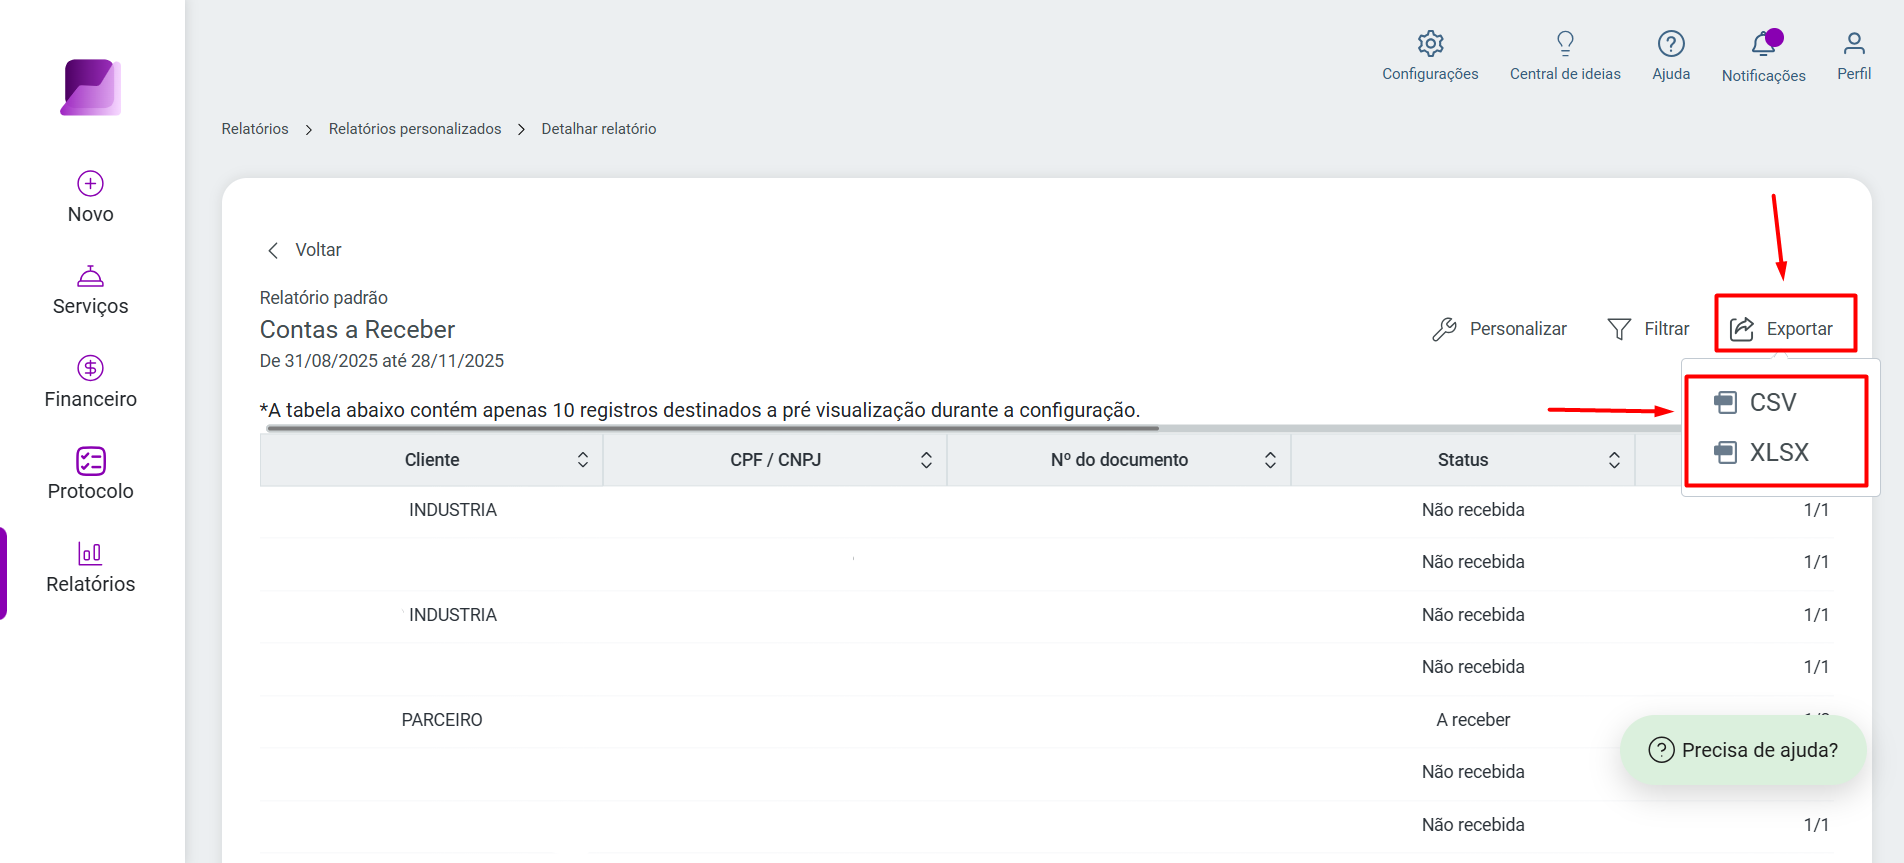The image size is (1904, 863).
Task: Go to Relatórios breadcrumb
Action: 255,129
